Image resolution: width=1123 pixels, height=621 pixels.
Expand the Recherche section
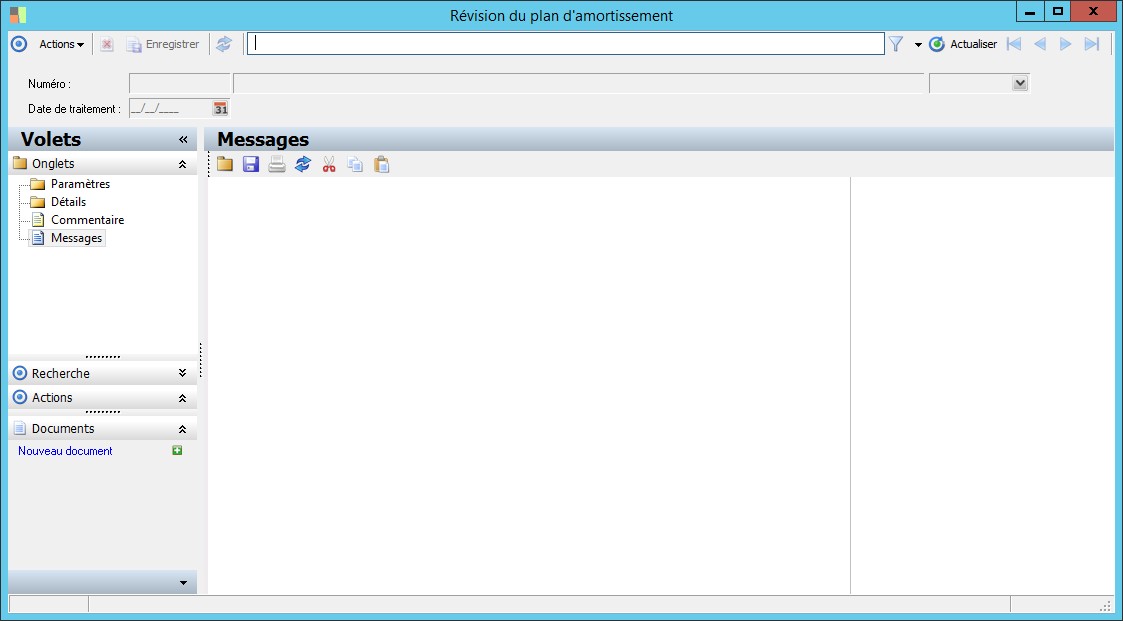click(x=183, y=373)
